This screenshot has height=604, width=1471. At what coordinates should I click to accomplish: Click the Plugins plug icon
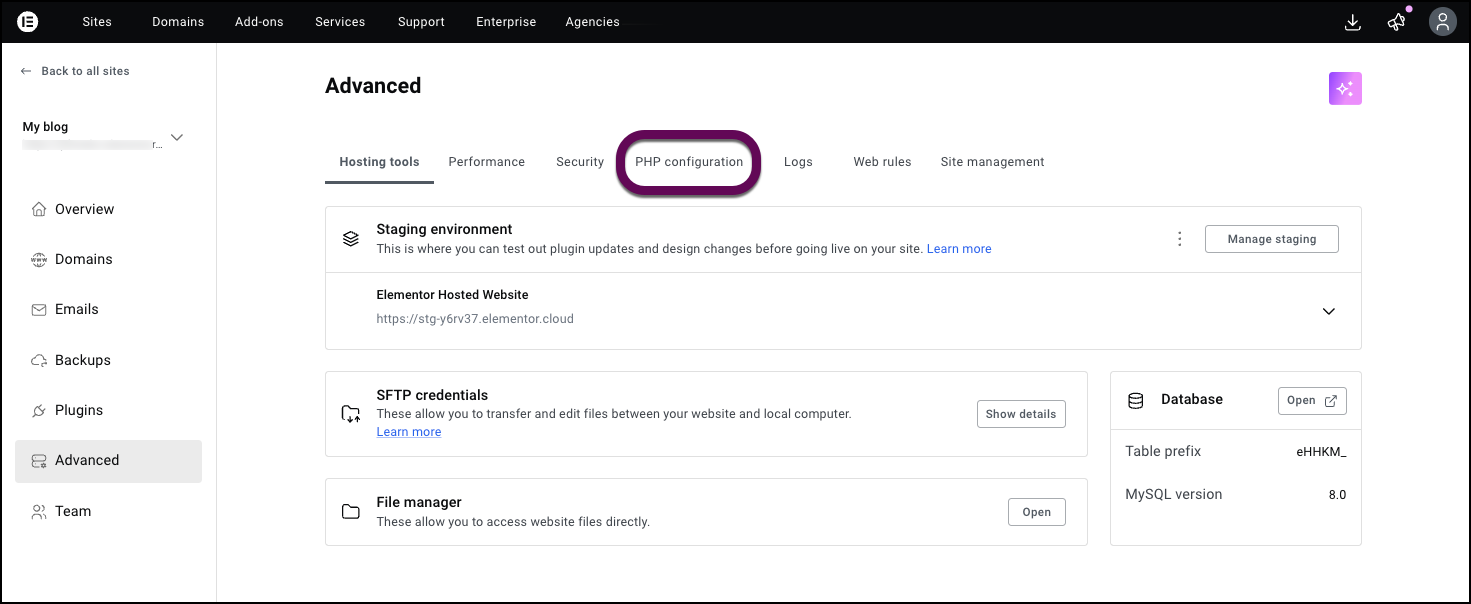coord(39,410)
